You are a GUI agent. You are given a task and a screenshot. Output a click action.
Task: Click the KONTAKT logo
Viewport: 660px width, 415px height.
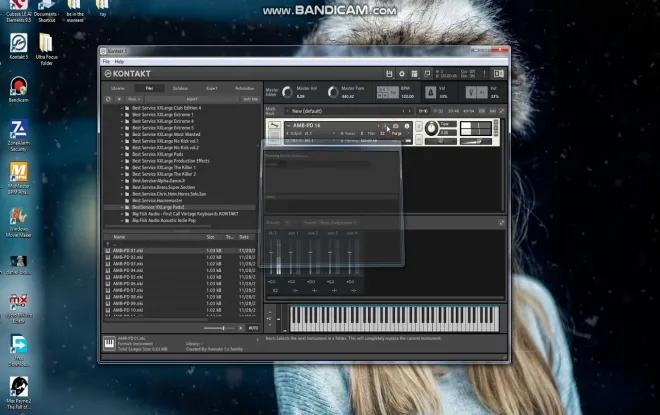coord(128,74)
